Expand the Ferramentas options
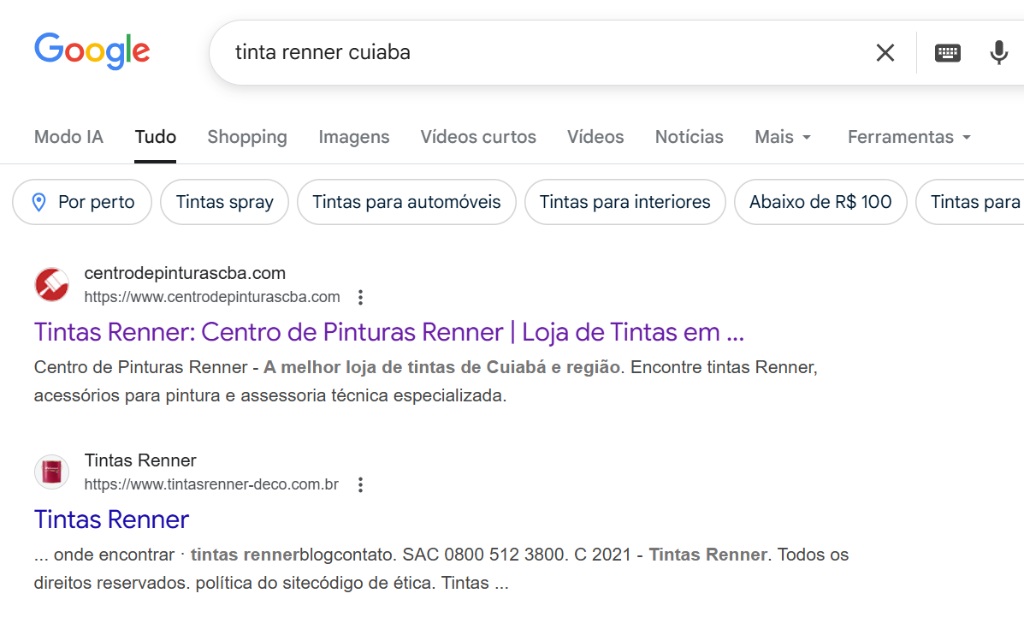The width and height of the screenshot is (1024, 641). click(x=908, y=136)
